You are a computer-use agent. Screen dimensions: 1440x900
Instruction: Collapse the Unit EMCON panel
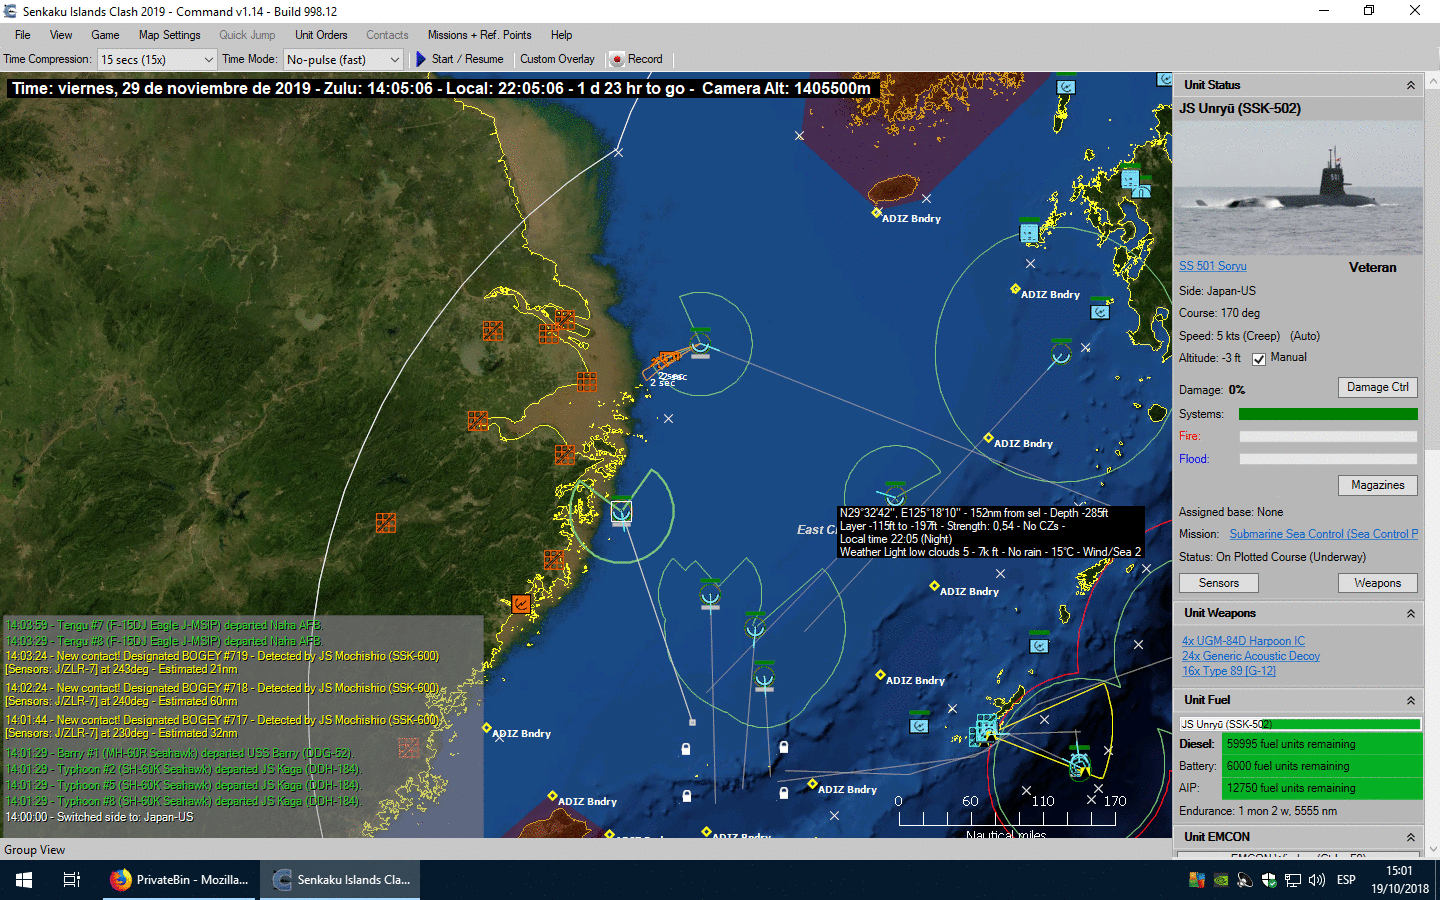click(x=1410, y=837)
